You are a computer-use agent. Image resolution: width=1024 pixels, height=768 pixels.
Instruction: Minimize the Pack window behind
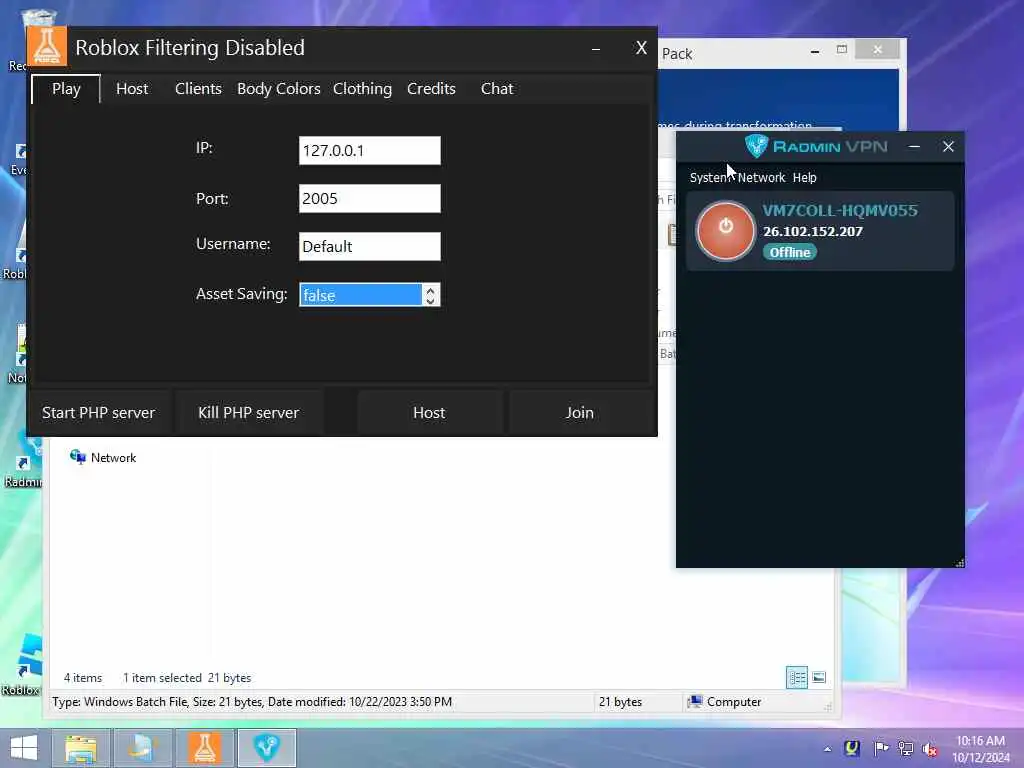tap(815, 51)
